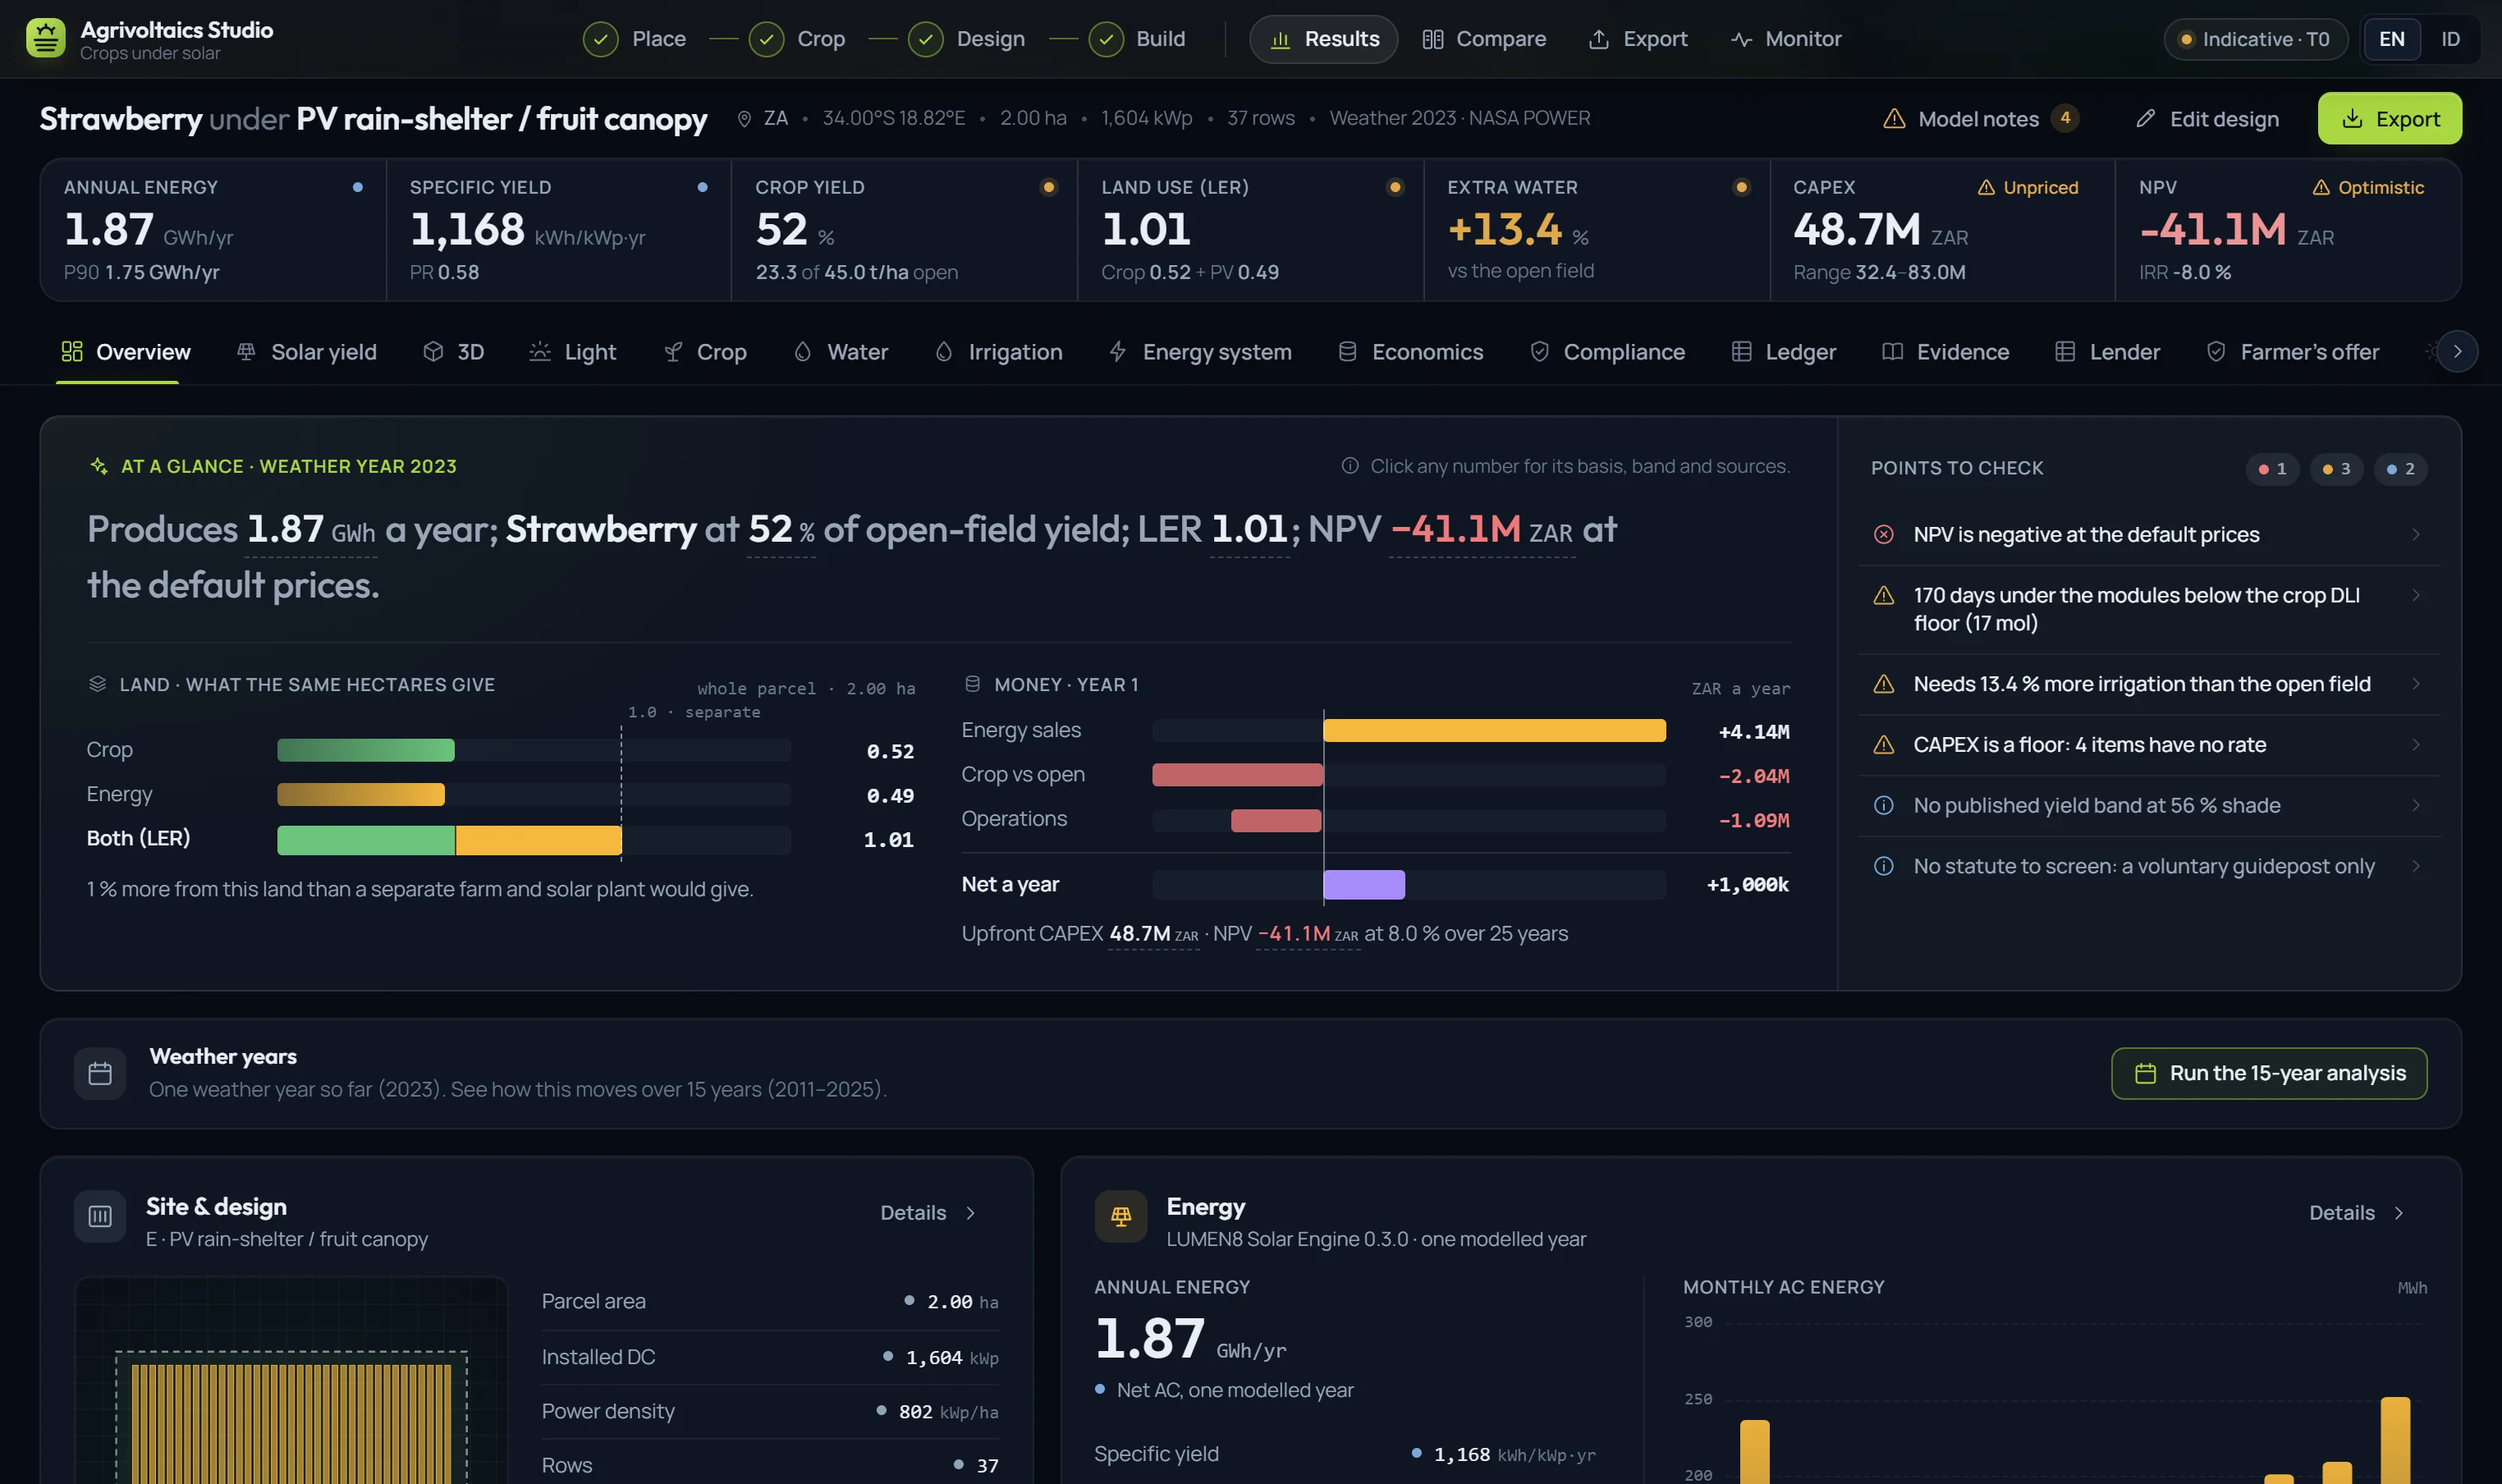The height and width of the screenshot is (1484, 2502).
Task: Click the site layout thumbnail preview
Action: [x=291, y=1381]
